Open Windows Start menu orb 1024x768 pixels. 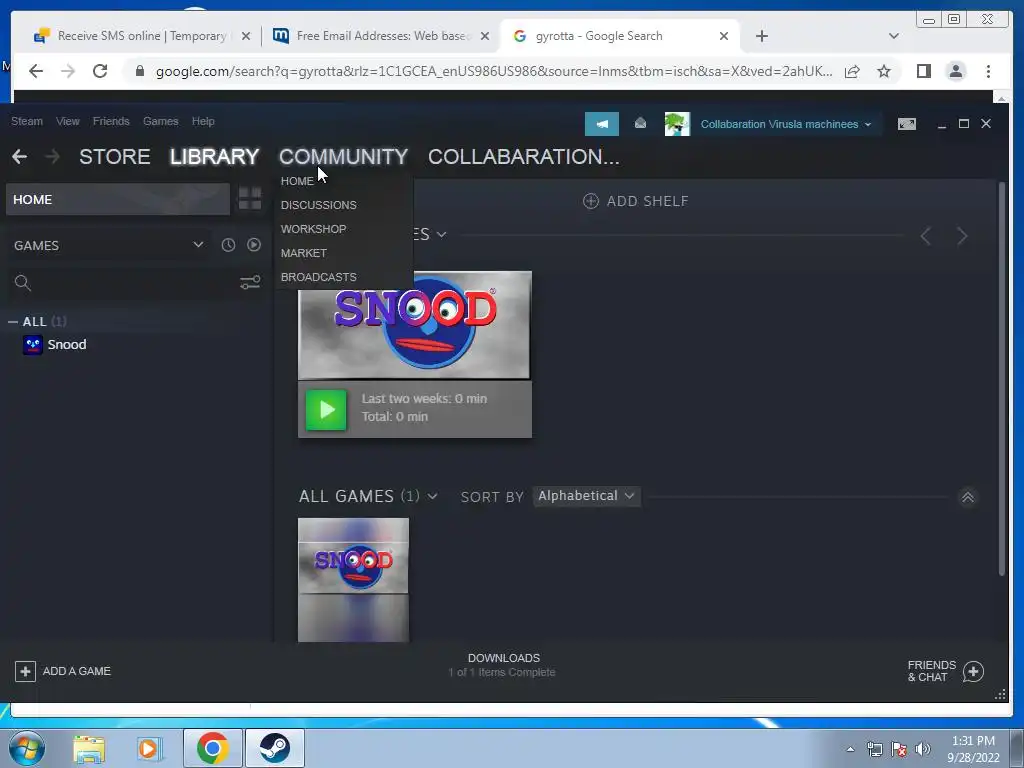pyautogui.click(x=27, y=748)
